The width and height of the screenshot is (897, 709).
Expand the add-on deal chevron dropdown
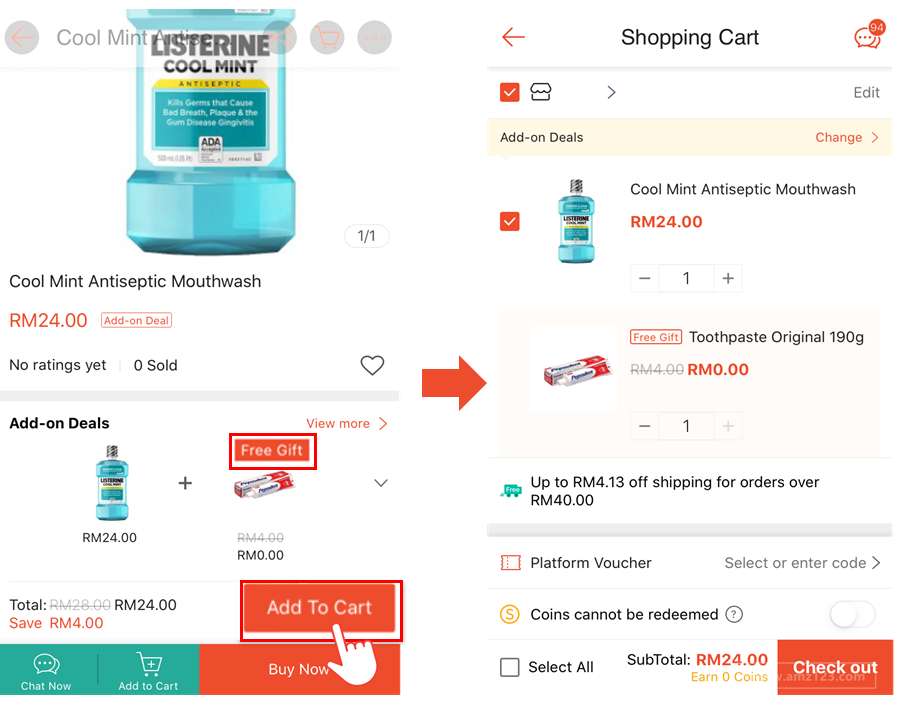tap(380, 483)
